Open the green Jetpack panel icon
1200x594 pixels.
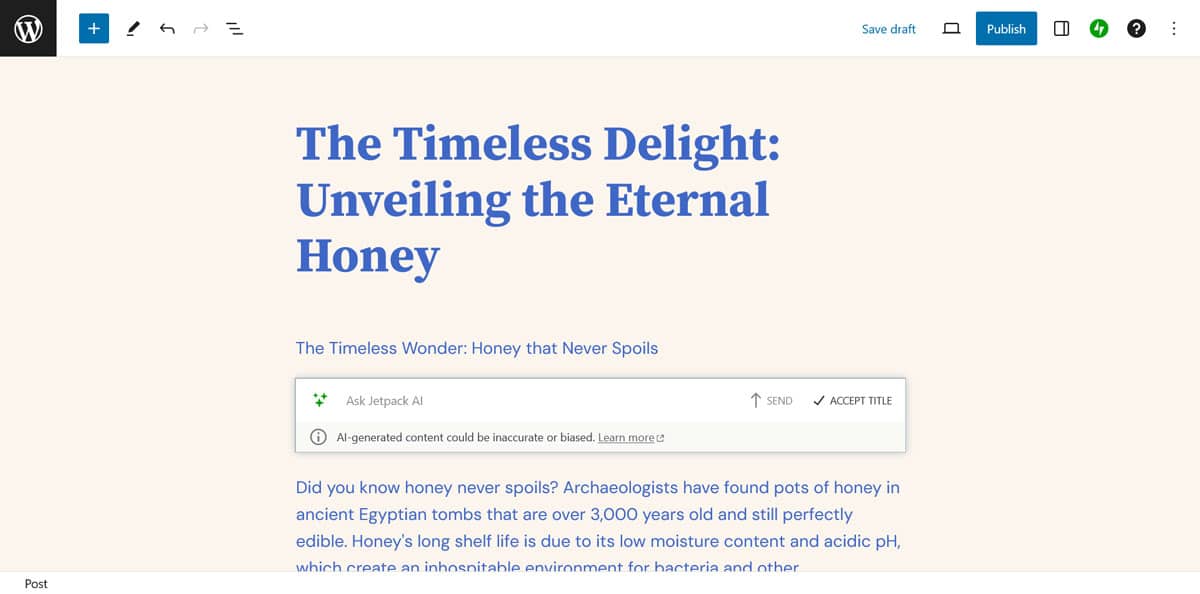click(1099, 29)
